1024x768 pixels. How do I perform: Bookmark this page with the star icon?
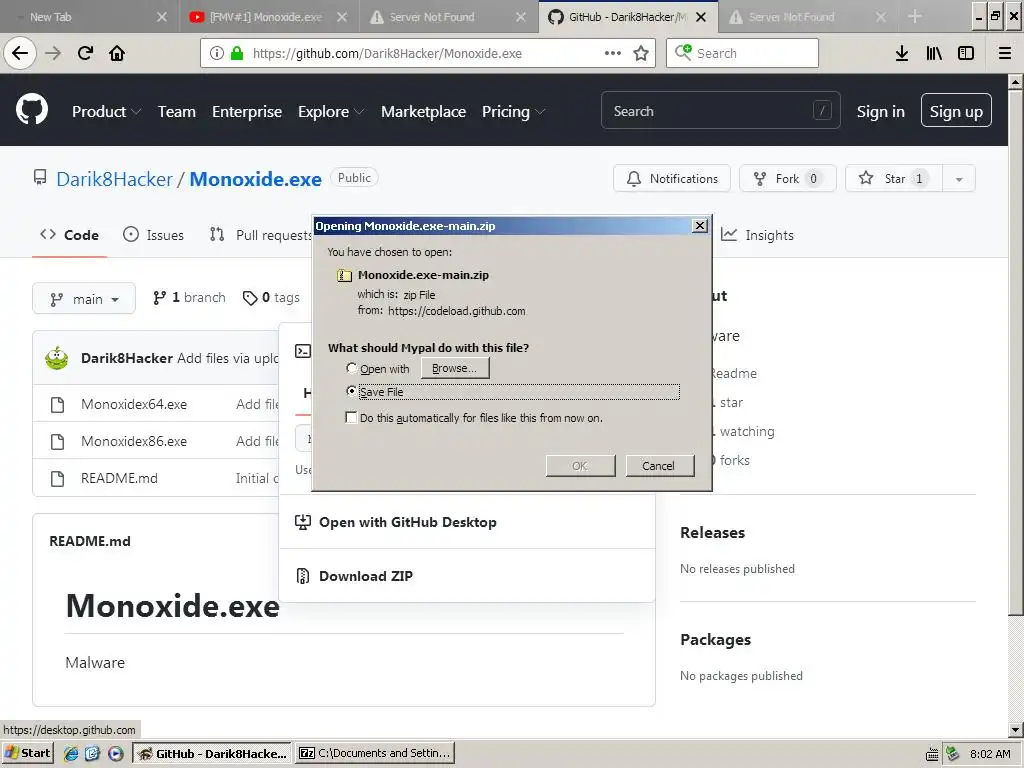pos(641,54)
